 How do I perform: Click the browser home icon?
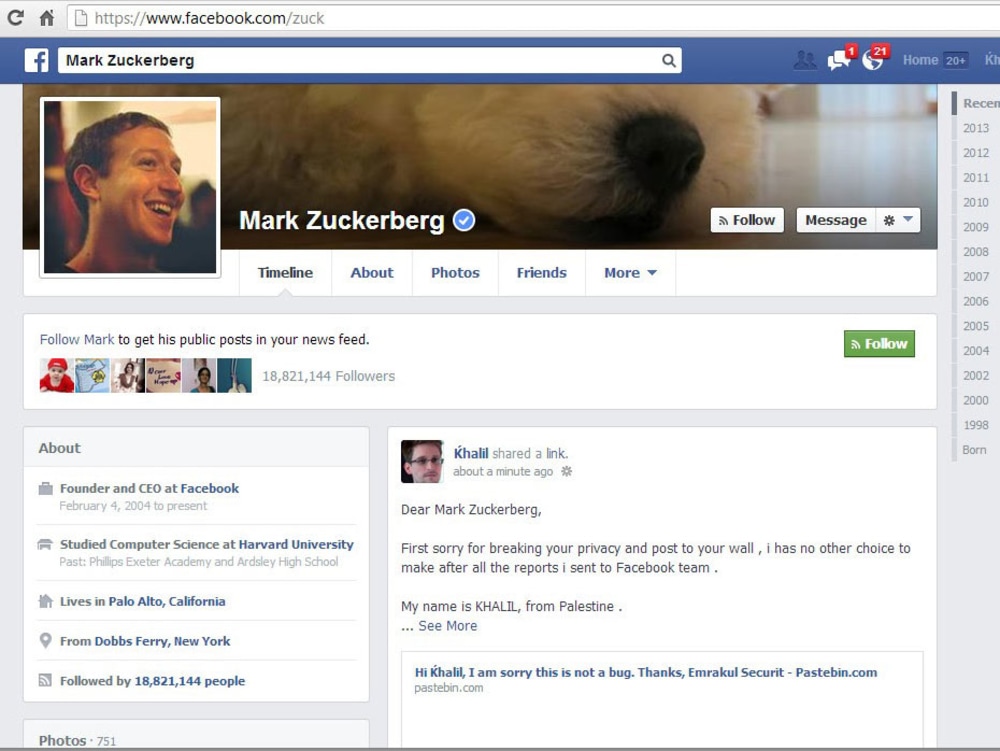click(47, 18)
